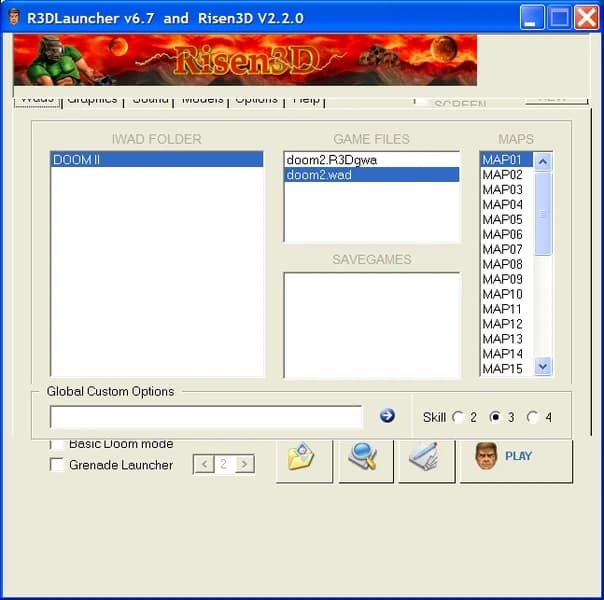Click the MAPS list scroll down arrow

(x=543, y=366)
